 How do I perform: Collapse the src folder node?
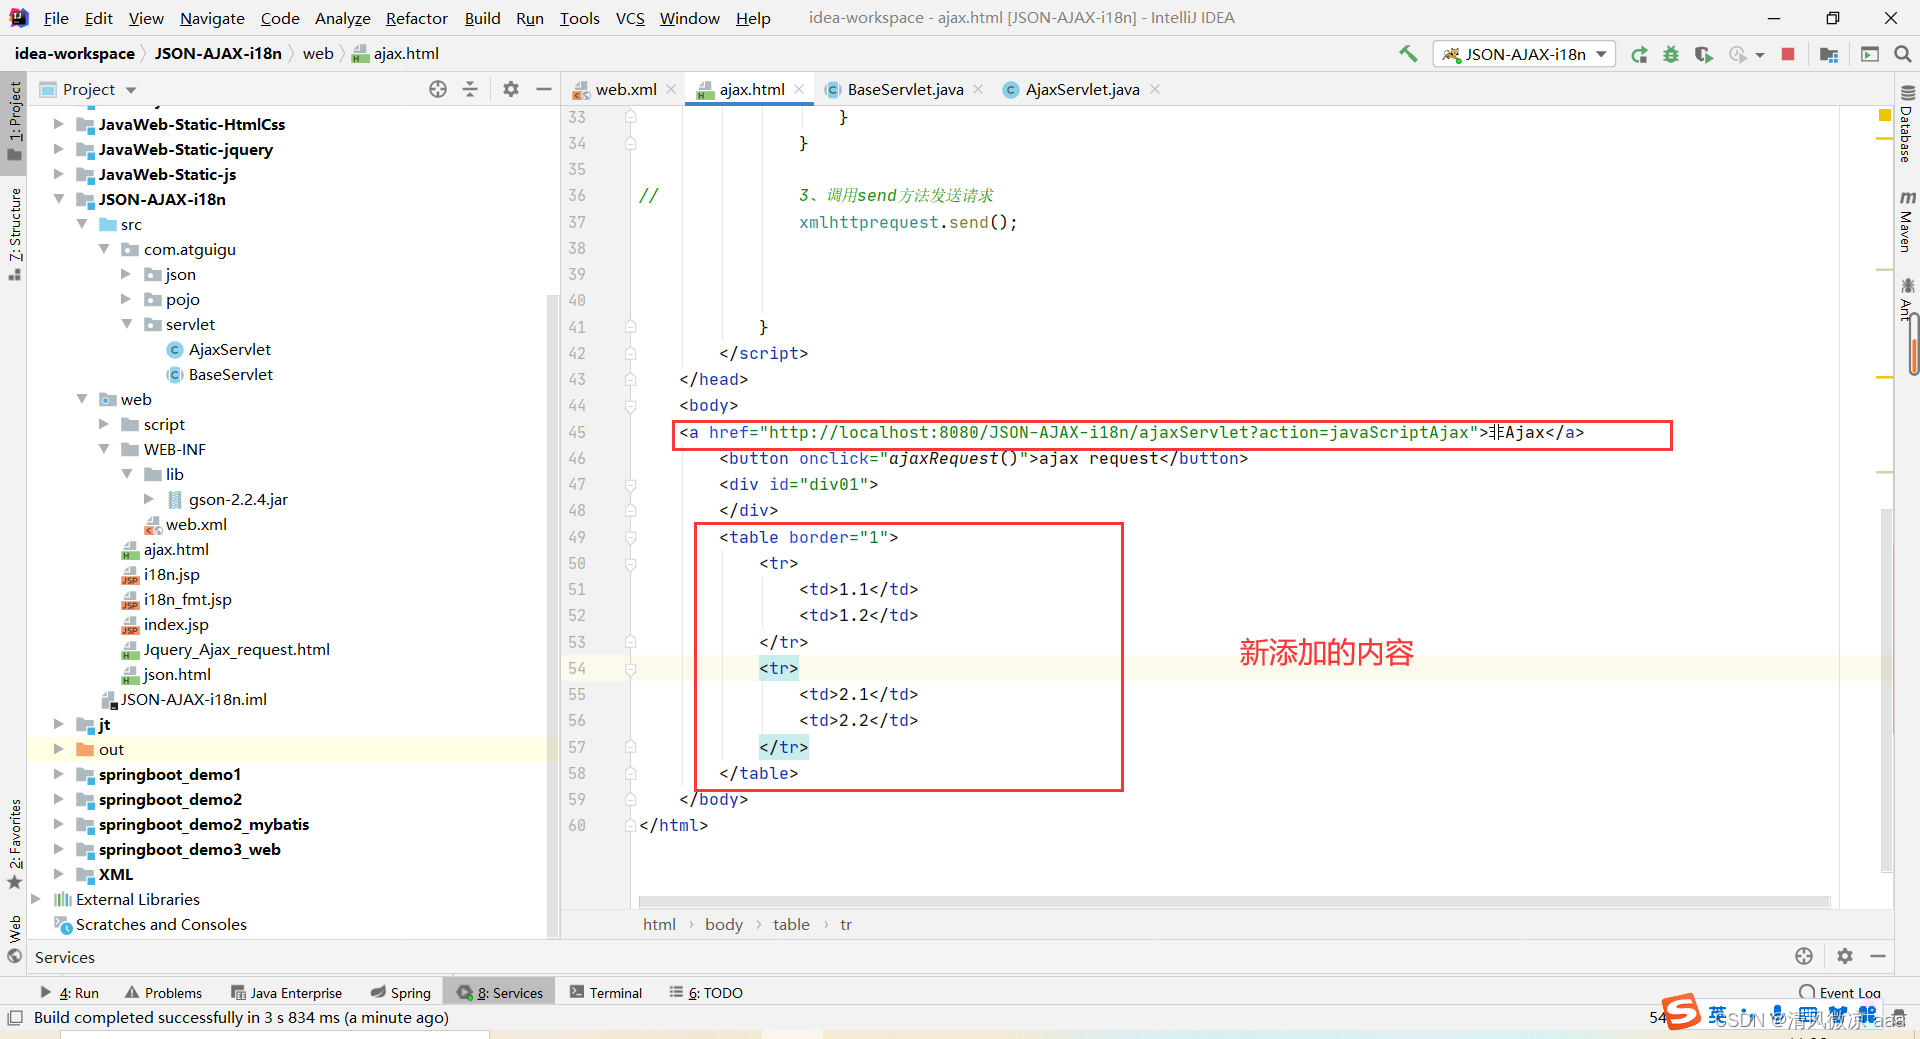pyautogui.click(x=82, y=224)
